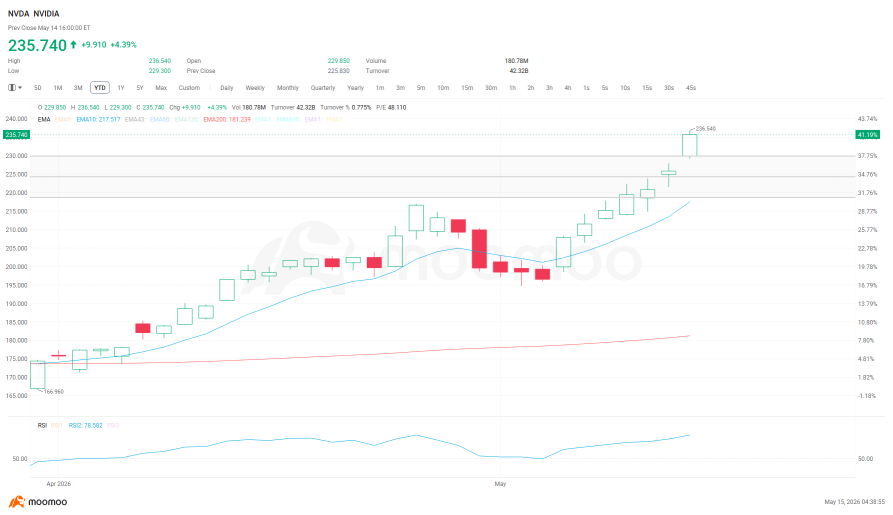The width and height of the screenshot is (893, 515).
Task: Switch to Daily candle interval
Action: (227, 88)
